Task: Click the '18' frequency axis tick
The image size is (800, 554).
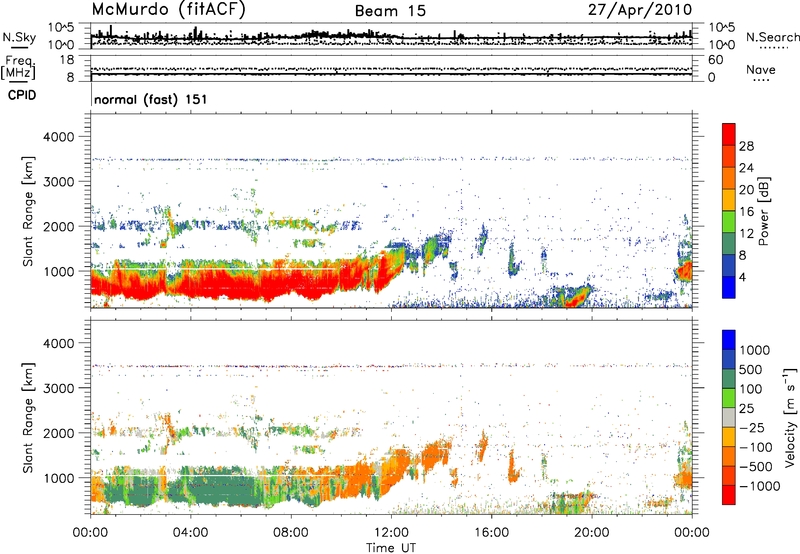Action: tap(67, 60)
